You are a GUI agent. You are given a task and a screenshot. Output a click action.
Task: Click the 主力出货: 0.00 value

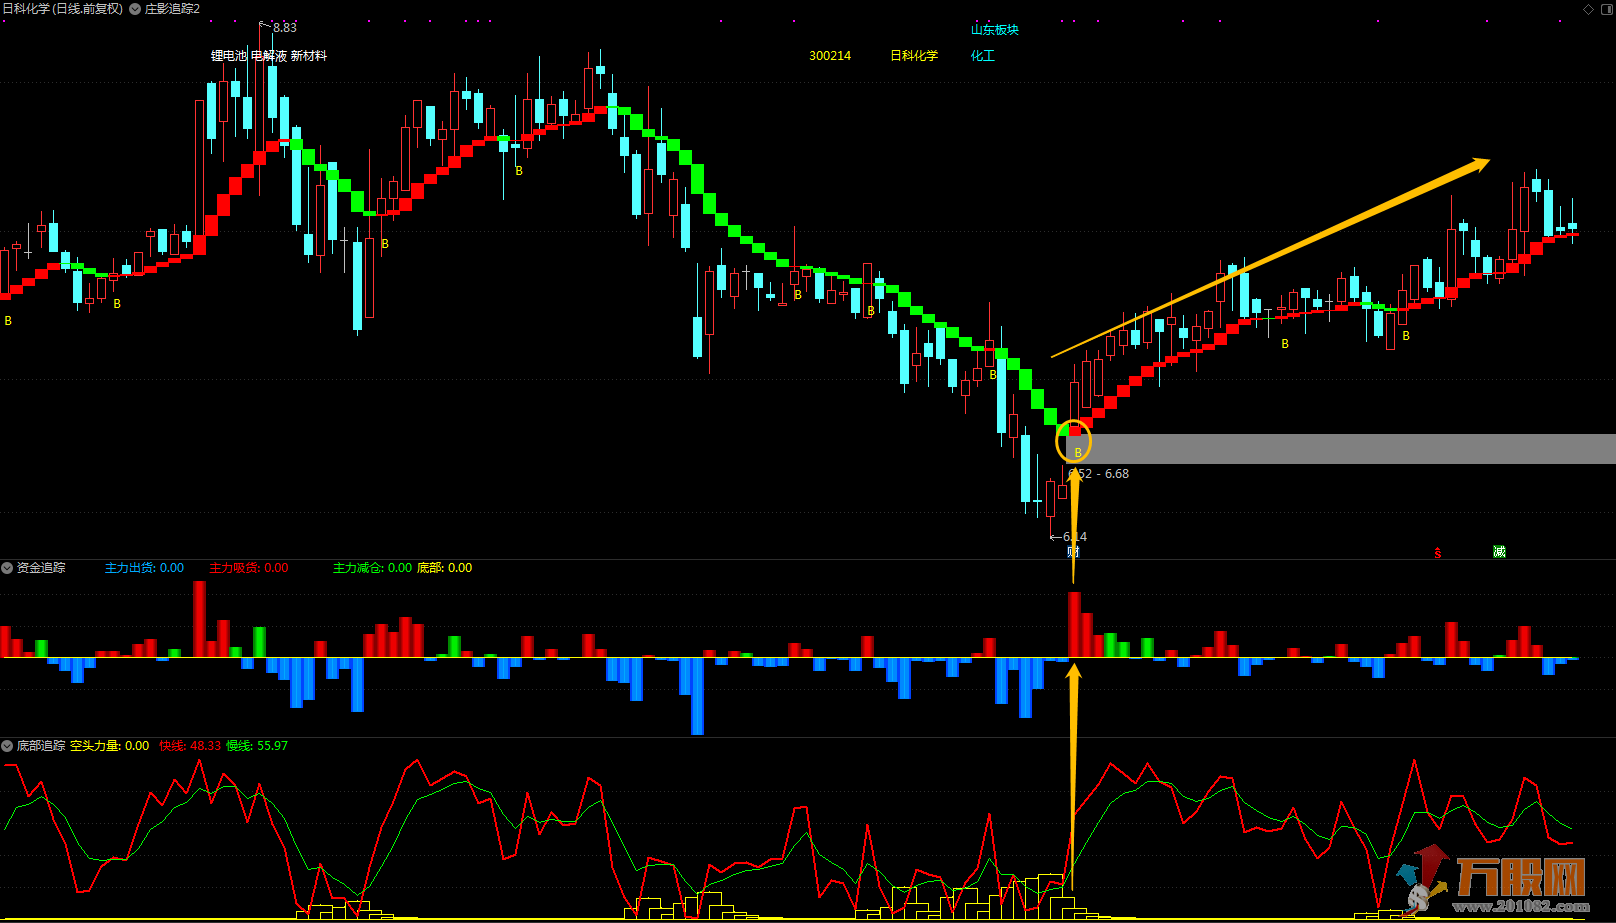(x=144, y=568)
